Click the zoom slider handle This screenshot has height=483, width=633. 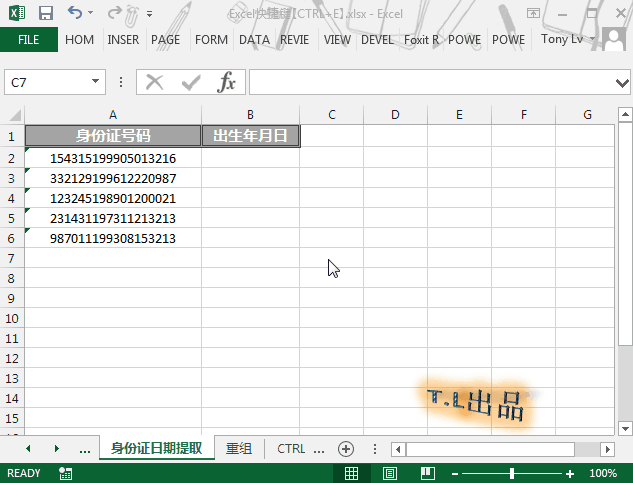point(511,473)
